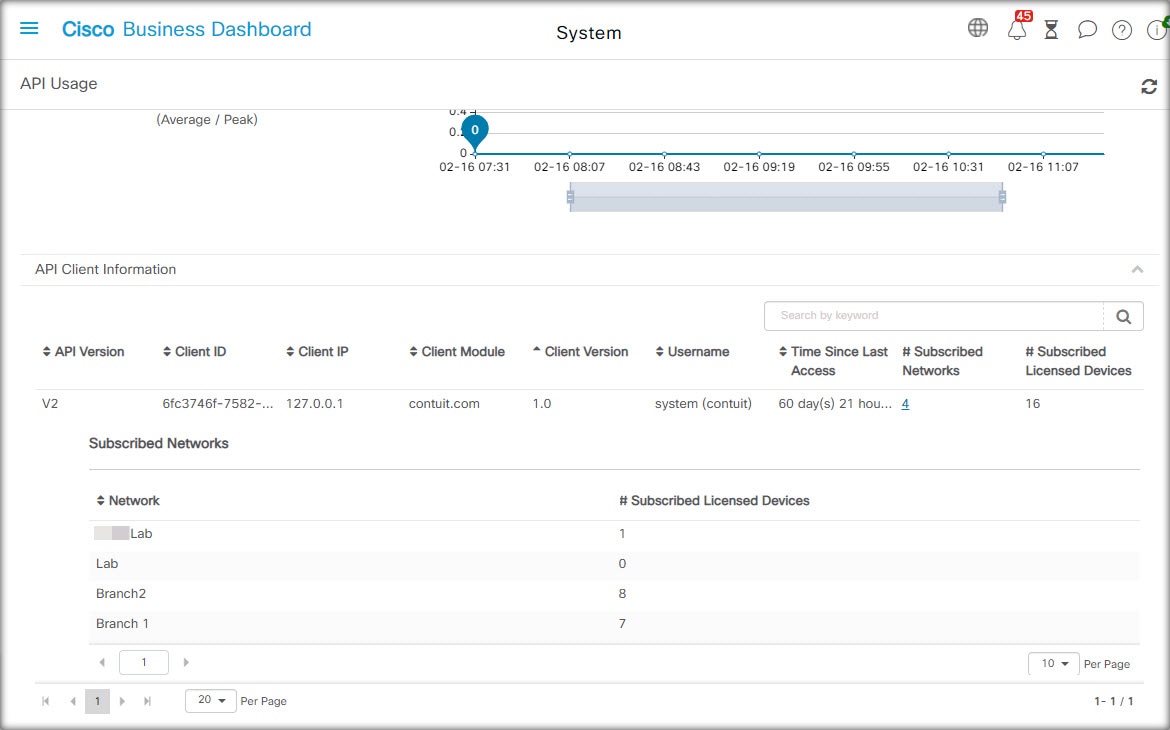Open the chat feedback bubble icon
1170x730 pixels.
(x=1087, y=30)
